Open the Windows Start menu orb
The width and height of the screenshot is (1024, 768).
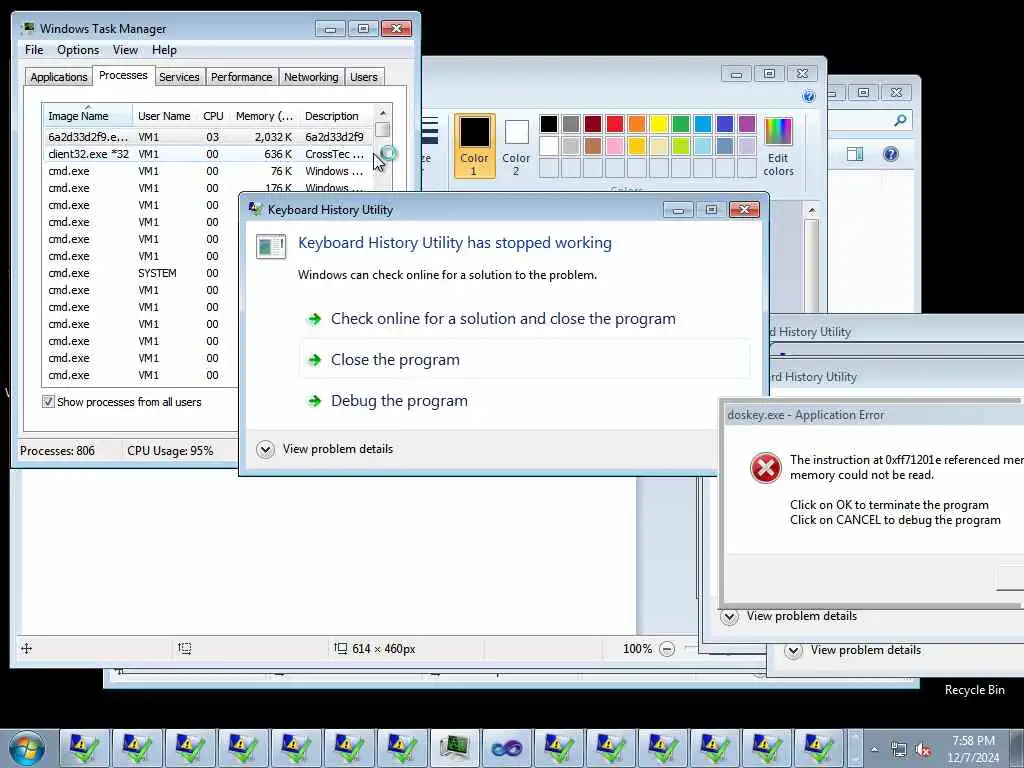pyautogui.click(x=27, y=748)
